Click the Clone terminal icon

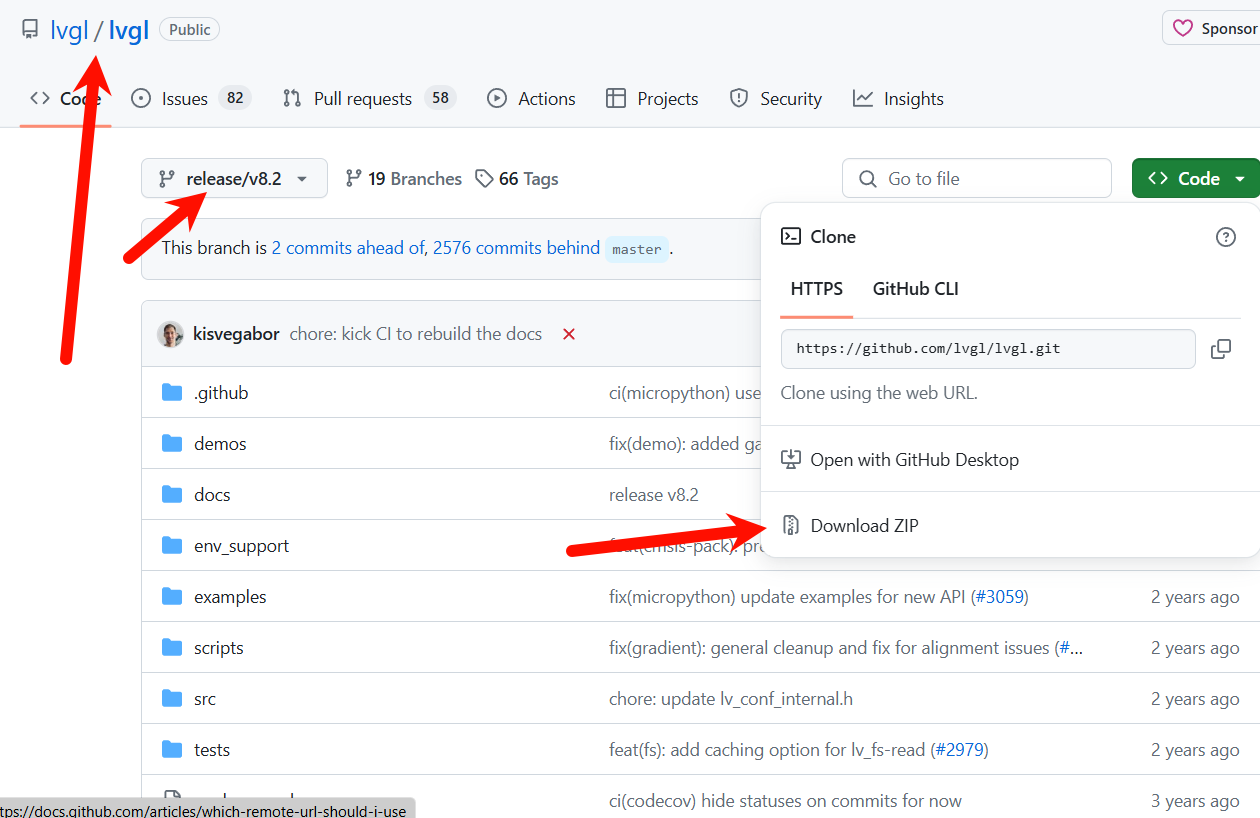point(790,237)
